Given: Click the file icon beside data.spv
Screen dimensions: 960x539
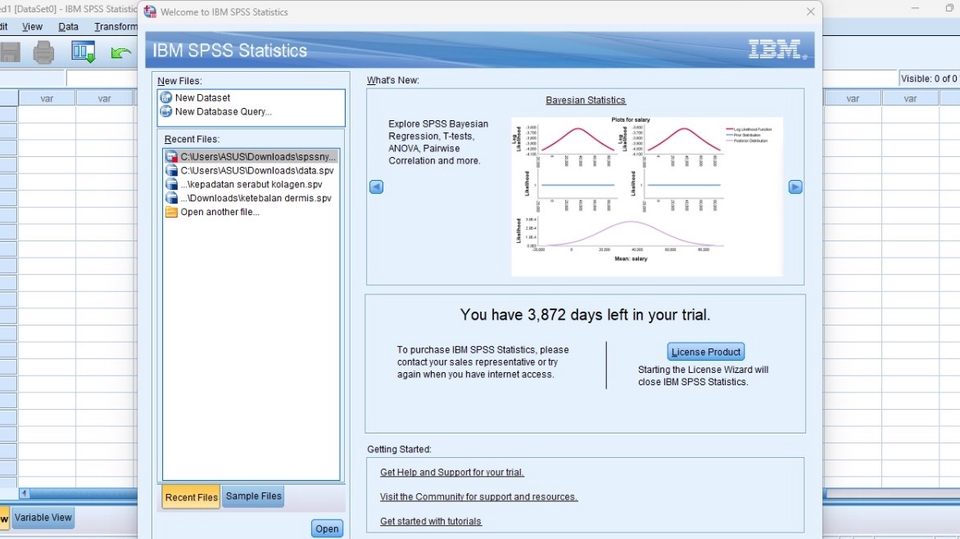Looking at the screenshot, I should [x=172, y=170].
